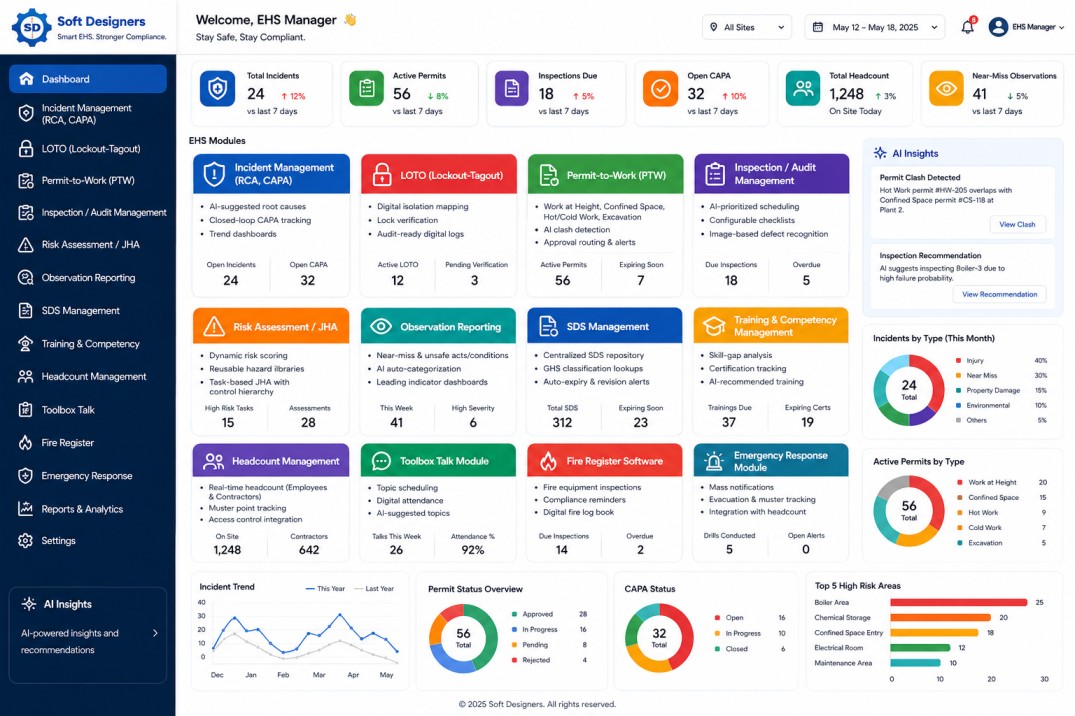Click the Training & Competency graduation cap icon
This screenshot has width=1075, height=716.
point(714,326)
